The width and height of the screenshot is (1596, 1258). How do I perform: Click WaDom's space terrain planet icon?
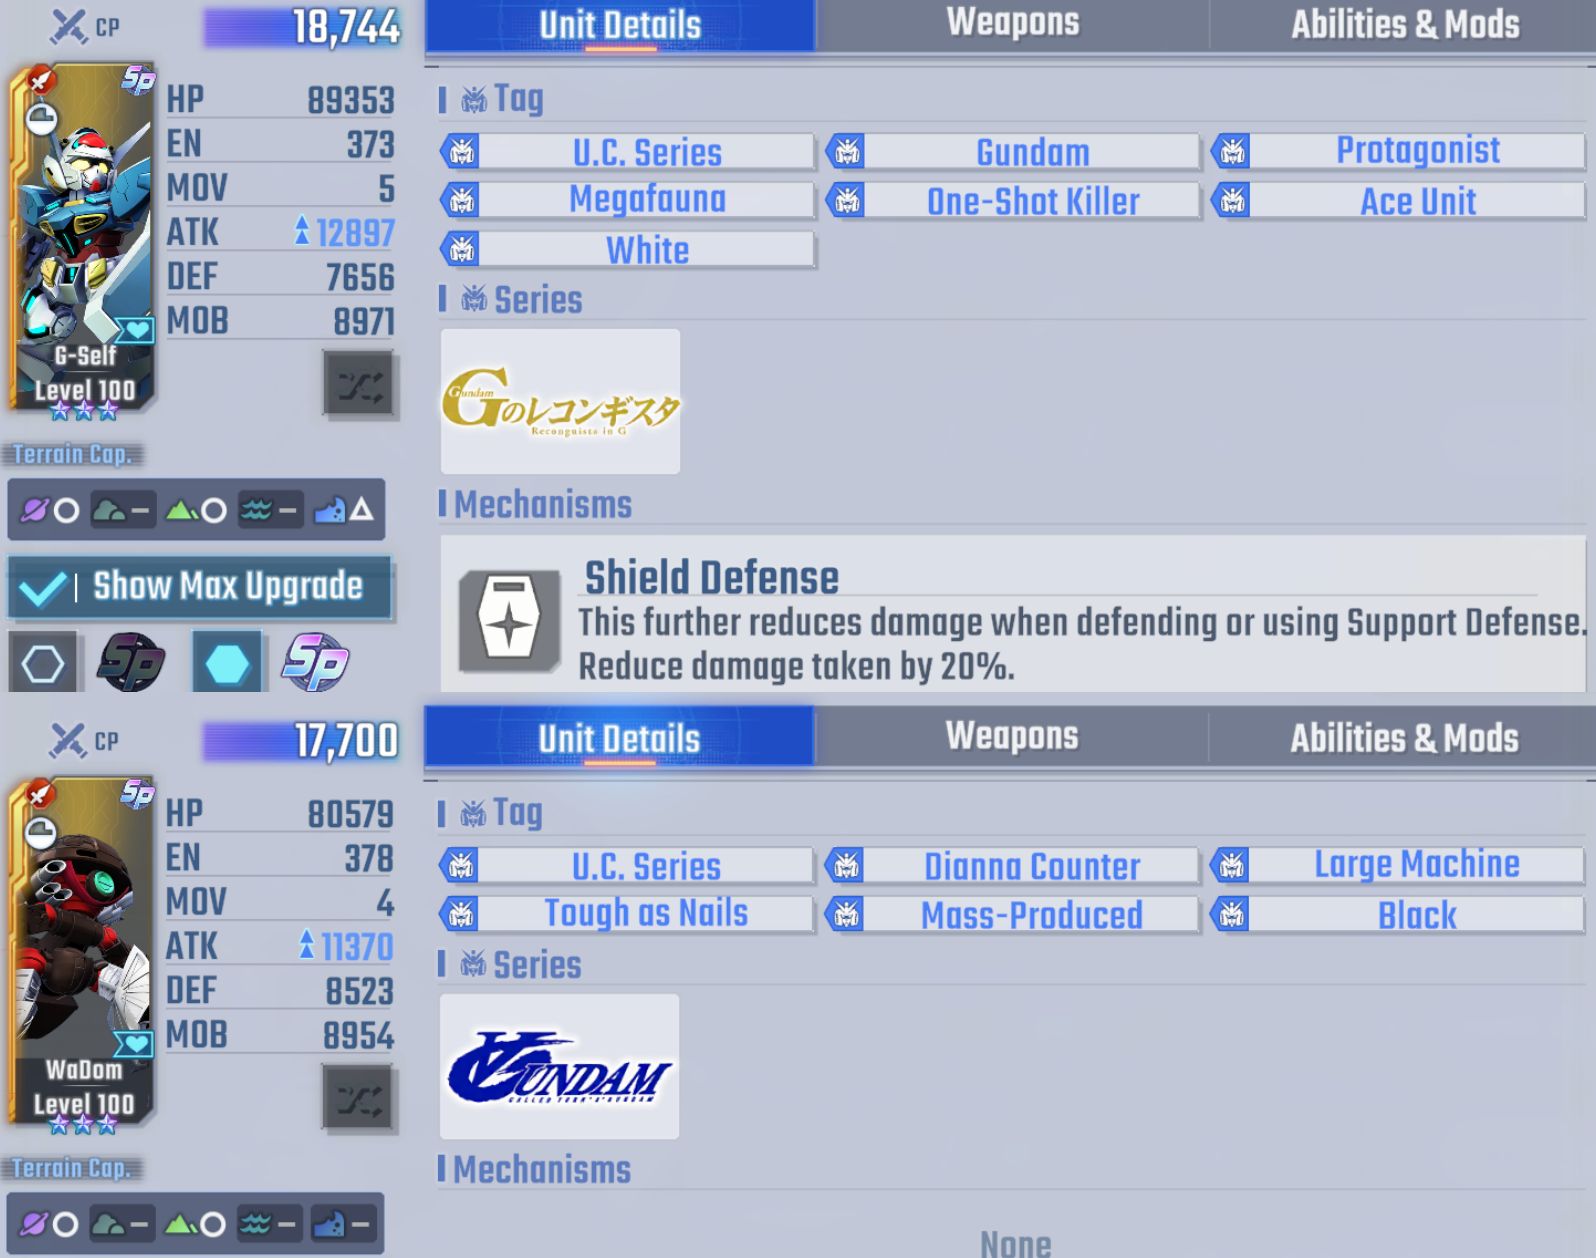tap(34, 1223)
